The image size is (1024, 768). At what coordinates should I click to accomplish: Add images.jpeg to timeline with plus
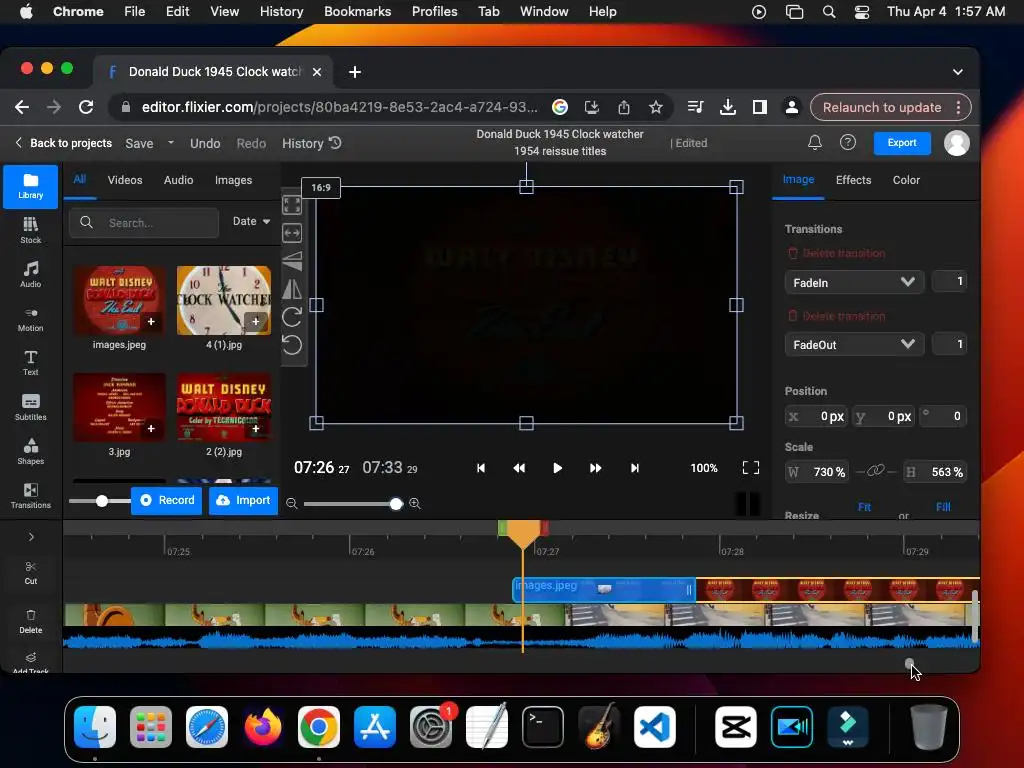(x=151, y=321)
